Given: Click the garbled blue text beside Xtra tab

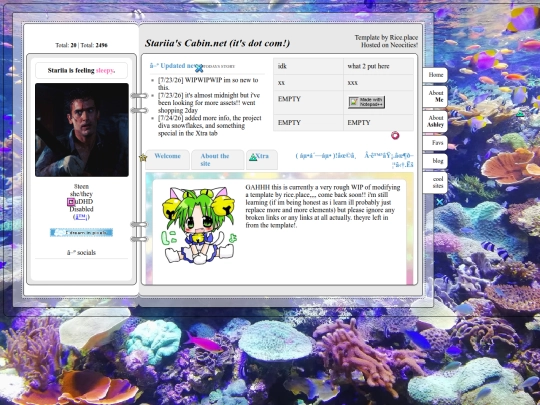Looking at the screenshot, I should click(354, 159).
